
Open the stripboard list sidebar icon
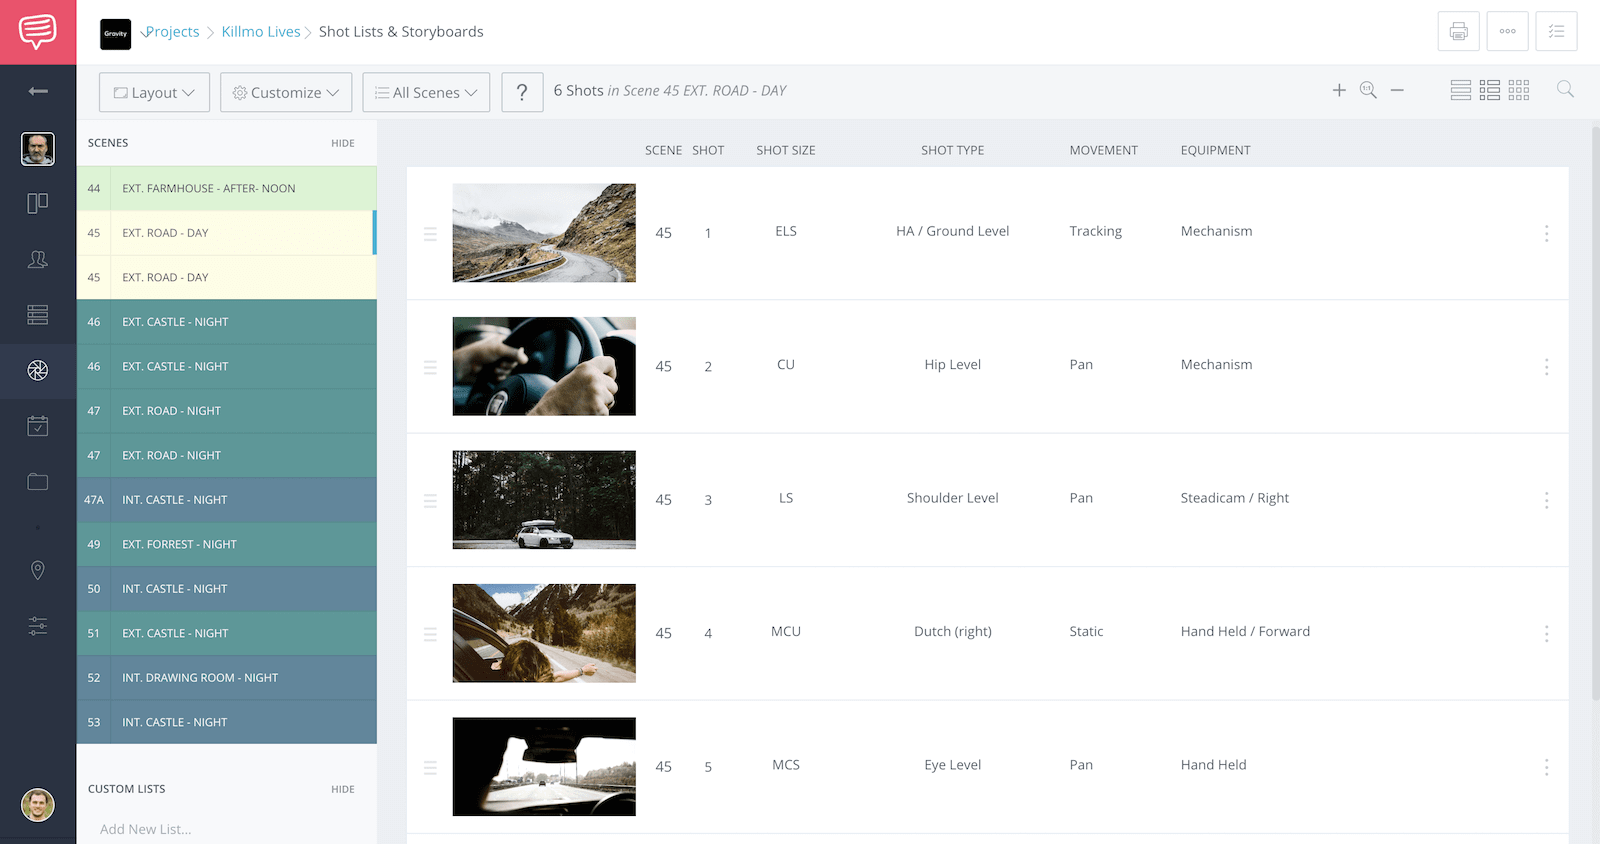(x=38, y=315)
